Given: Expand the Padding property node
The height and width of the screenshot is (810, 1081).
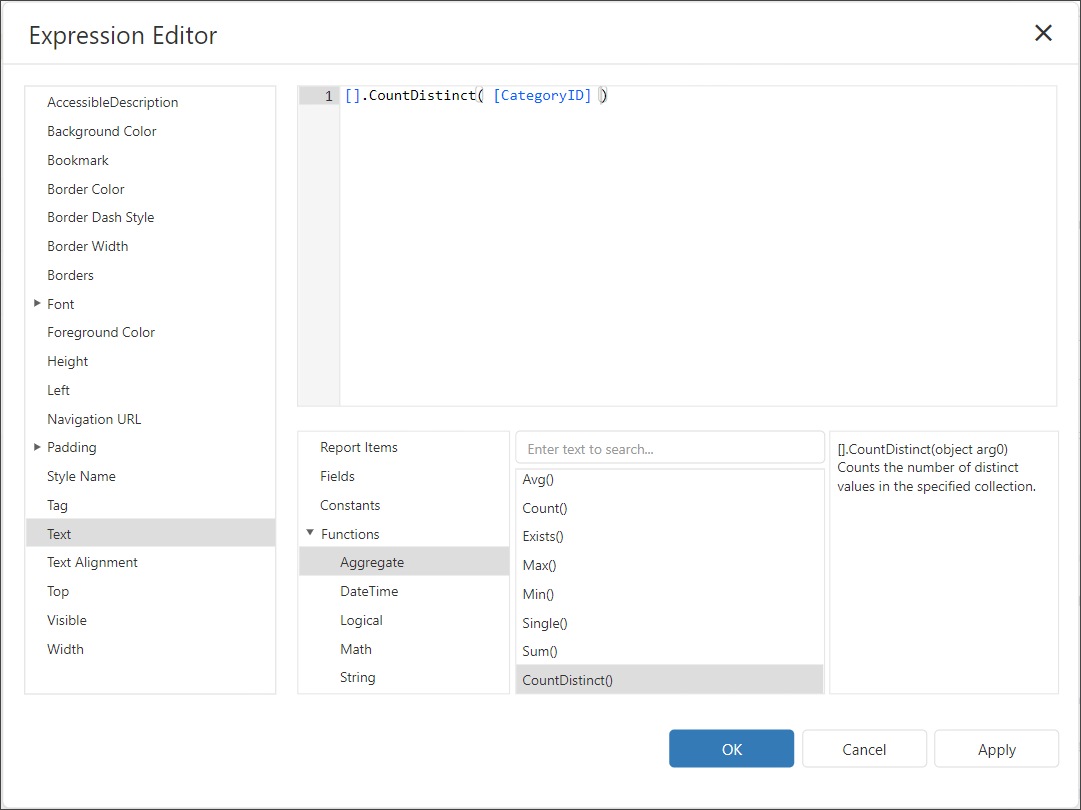Looking at the screenshot, I should 37,447.
